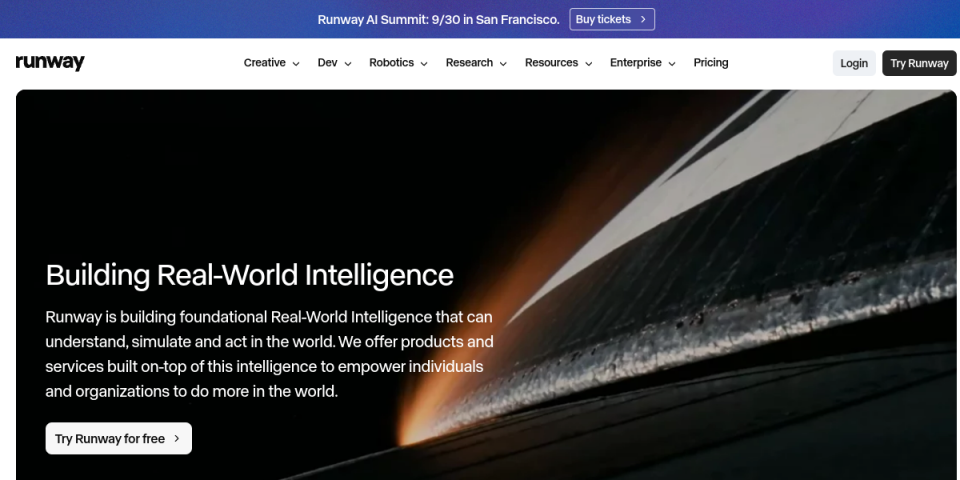Open the Research nav item
The image size is (960, 480).
469,62
